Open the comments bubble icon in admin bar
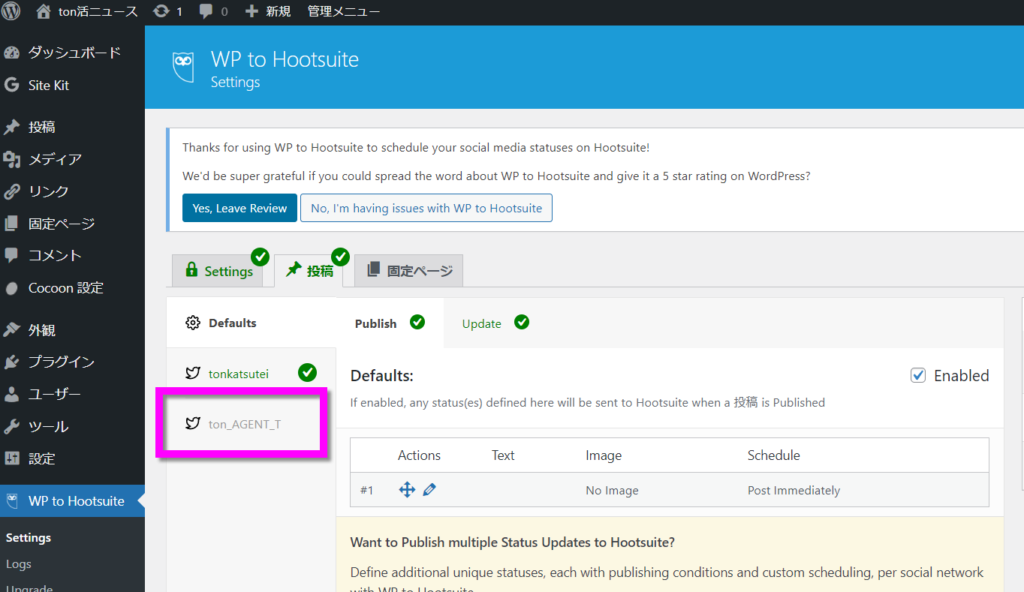The image size is (1024, 592). 206,11
